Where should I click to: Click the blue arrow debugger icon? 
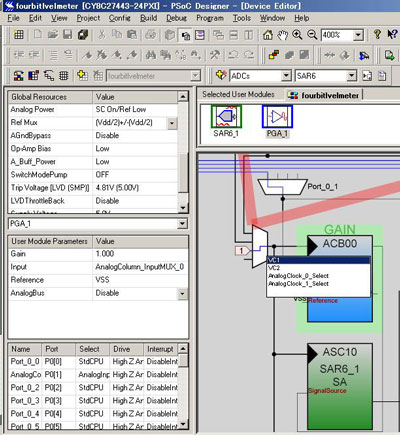pyautogui.click(x=364, y=55)
